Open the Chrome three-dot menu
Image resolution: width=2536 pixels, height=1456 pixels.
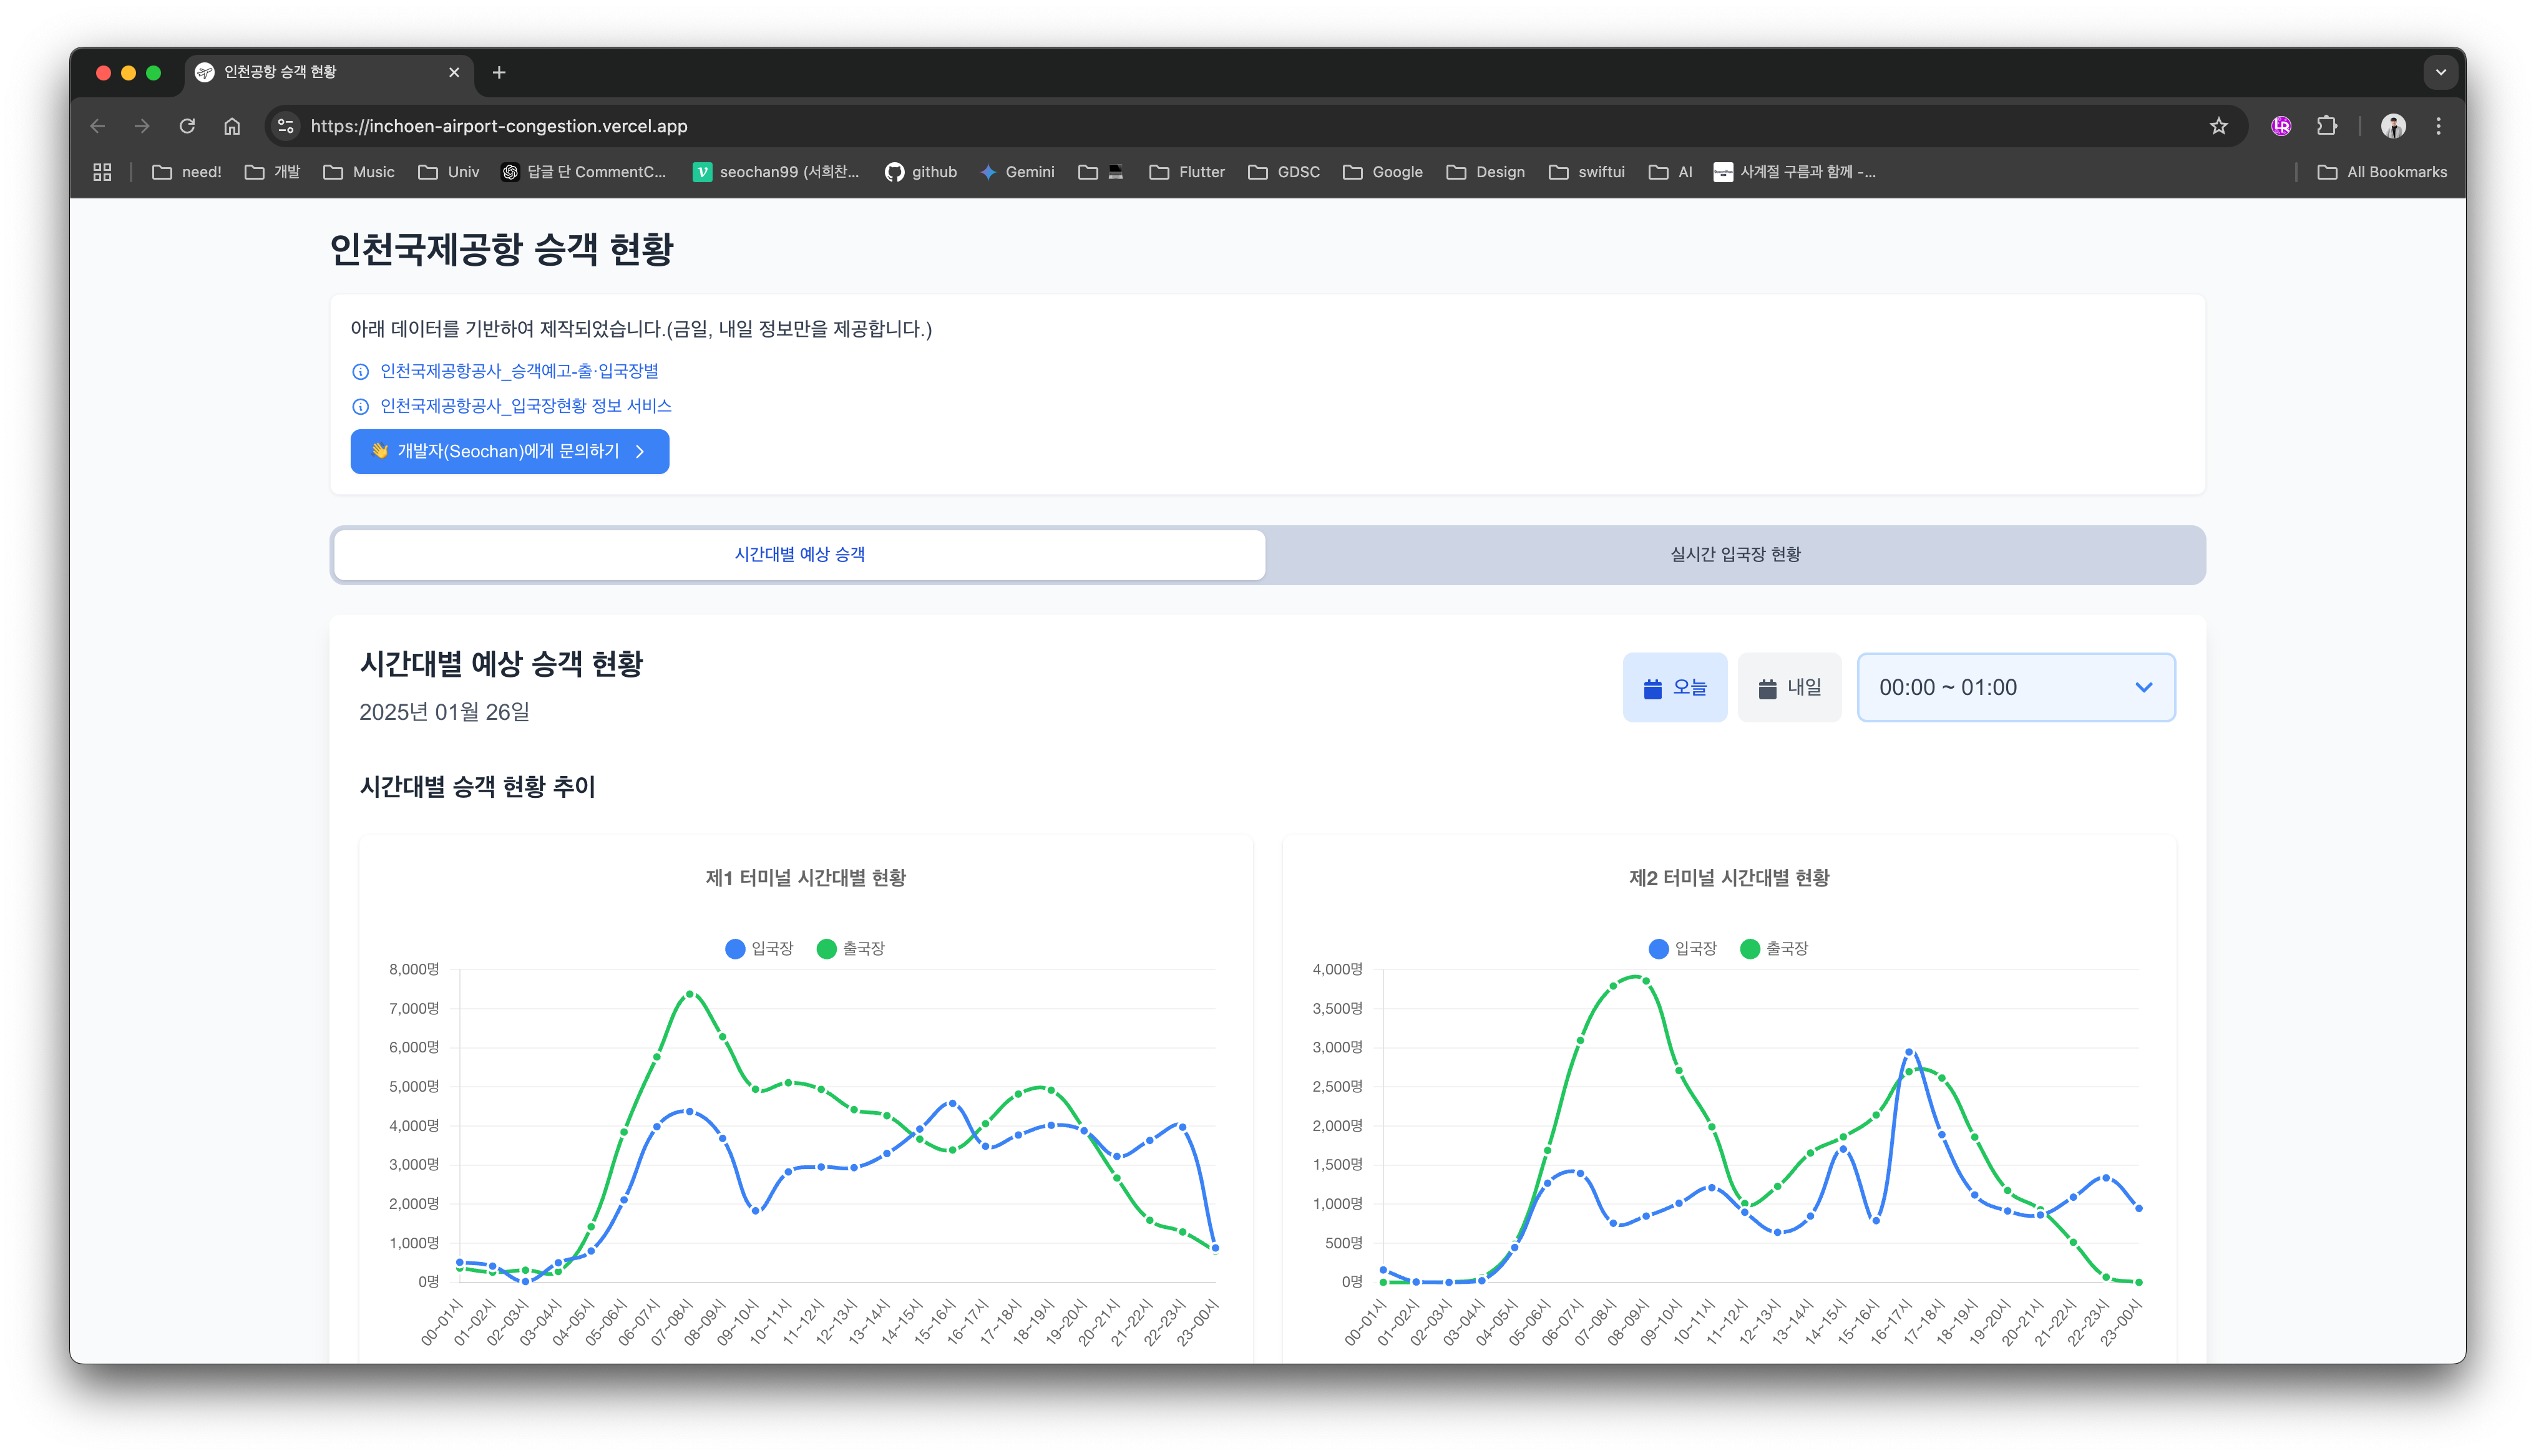tap(2438, 126)
